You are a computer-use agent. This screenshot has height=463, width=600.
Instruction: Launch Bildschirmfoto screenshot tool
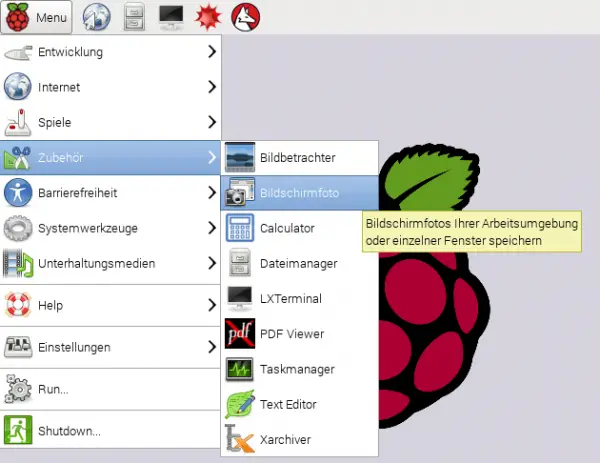point(300,192)
